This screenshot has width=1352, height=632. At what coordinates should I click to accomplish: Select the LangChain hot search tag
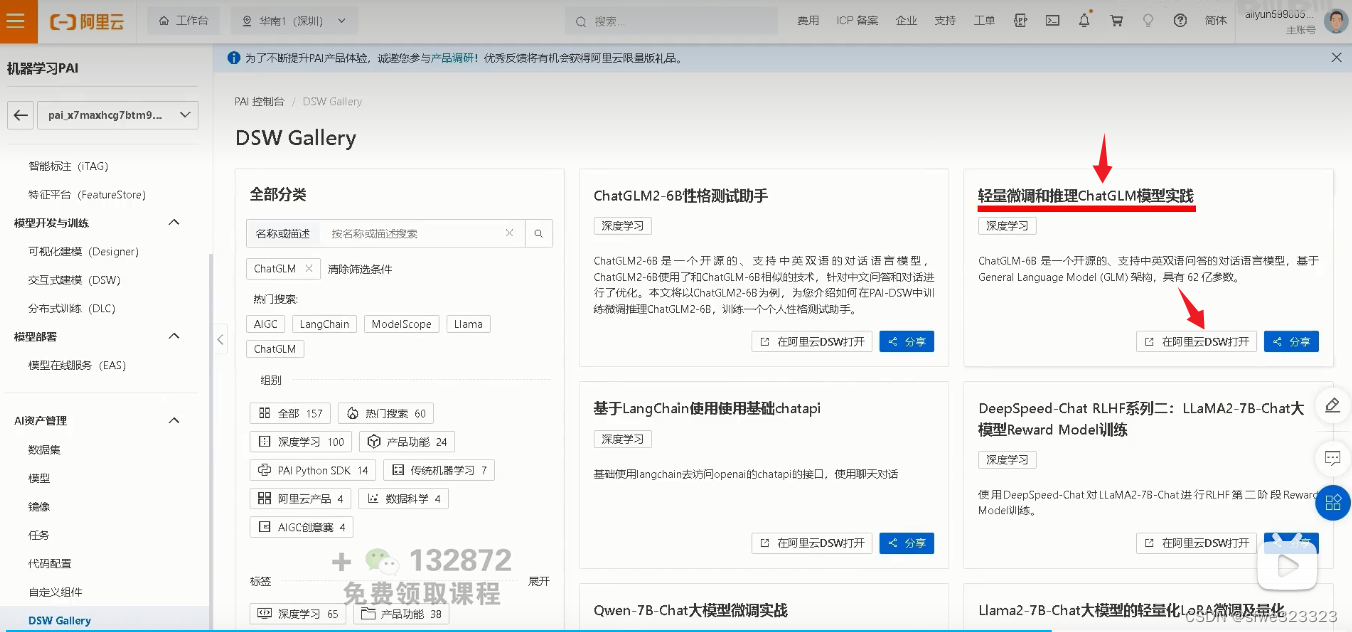[324, 324]
